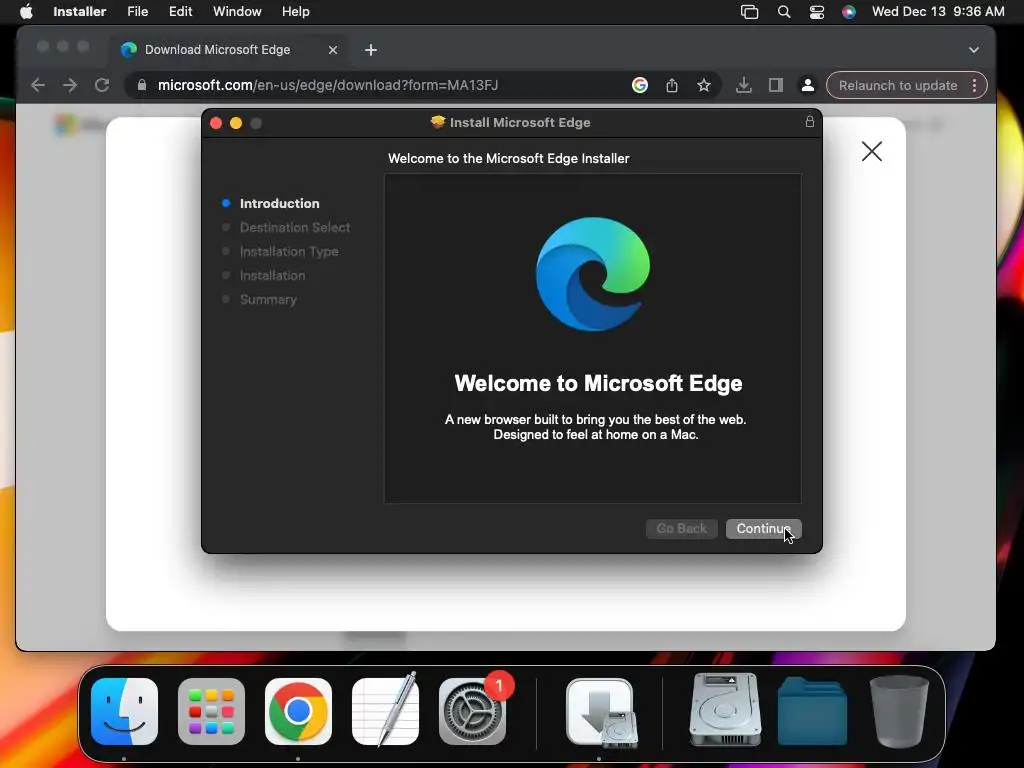This screenshot has width=1024, height=768.
Task: Select the Destination Select step
Action: (295, 227)
